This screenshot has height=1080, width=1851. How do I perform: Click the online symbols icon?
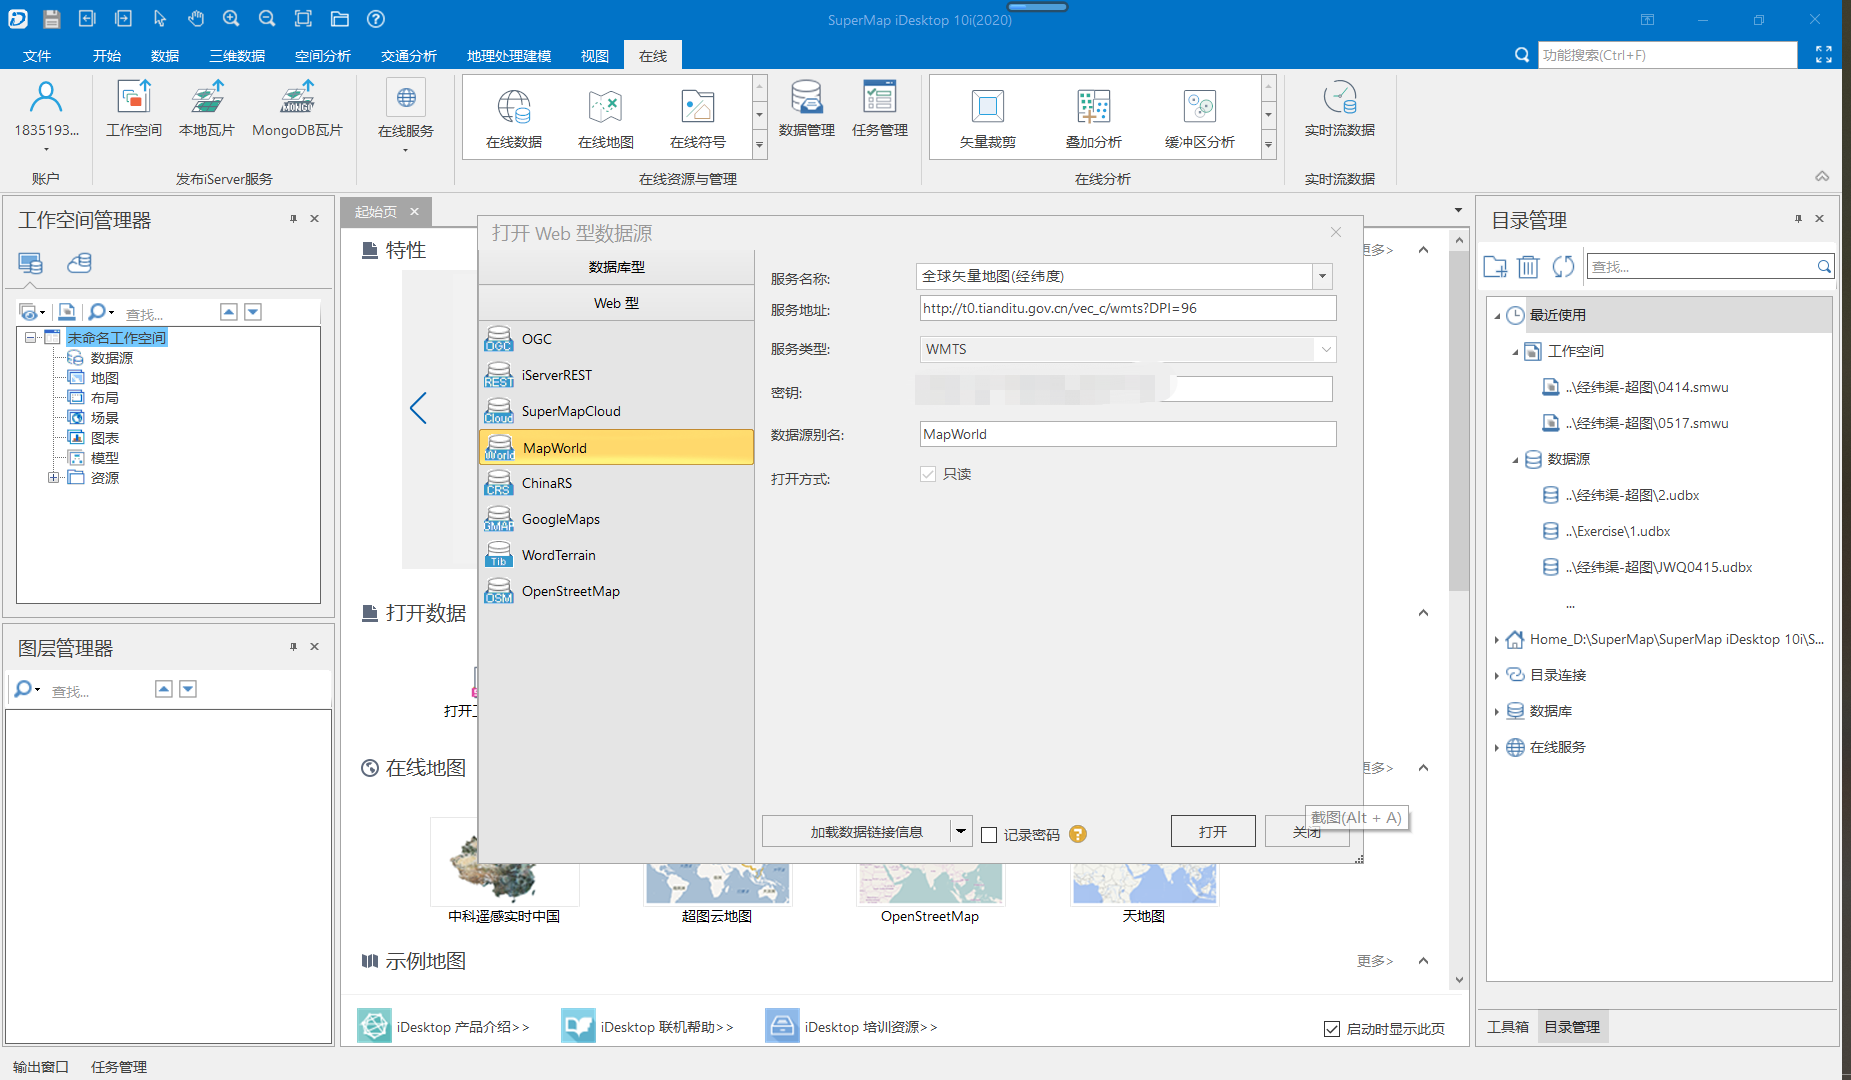tap(698, 107)
